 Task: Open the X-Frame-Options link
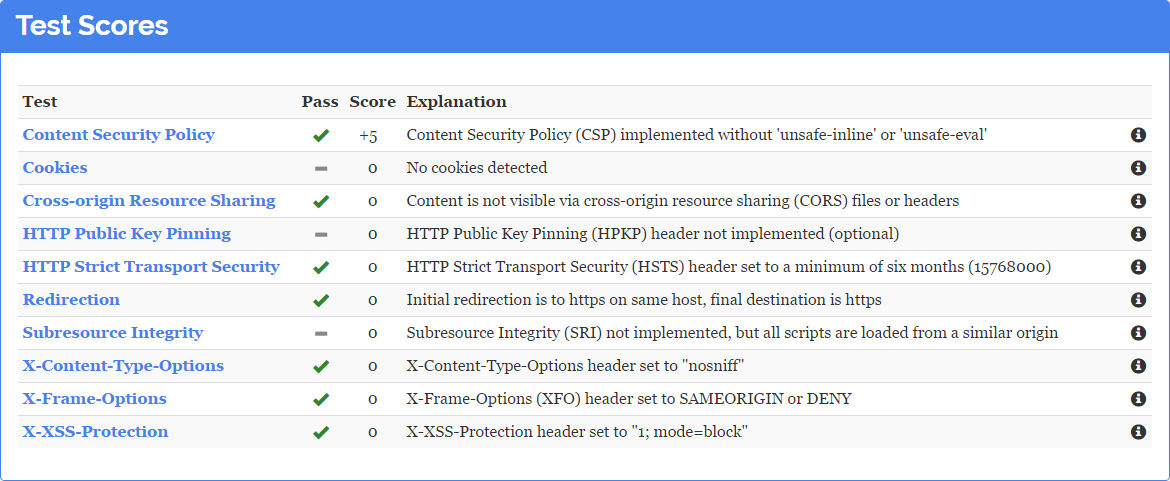(x=95, y=399)
